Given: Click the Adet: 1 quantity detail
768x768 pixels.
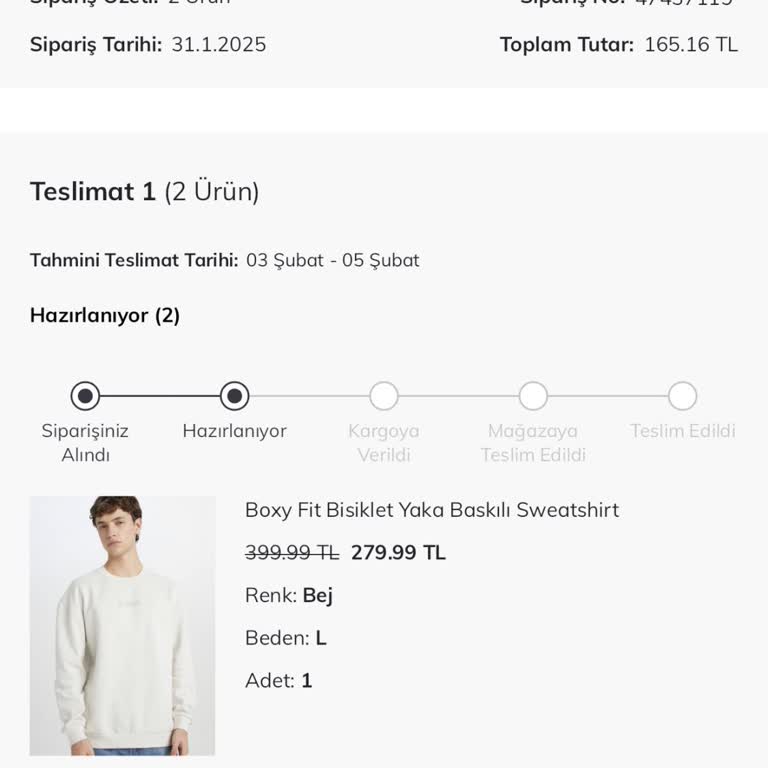Looking at the screenshot, I should tap(279, 681).
